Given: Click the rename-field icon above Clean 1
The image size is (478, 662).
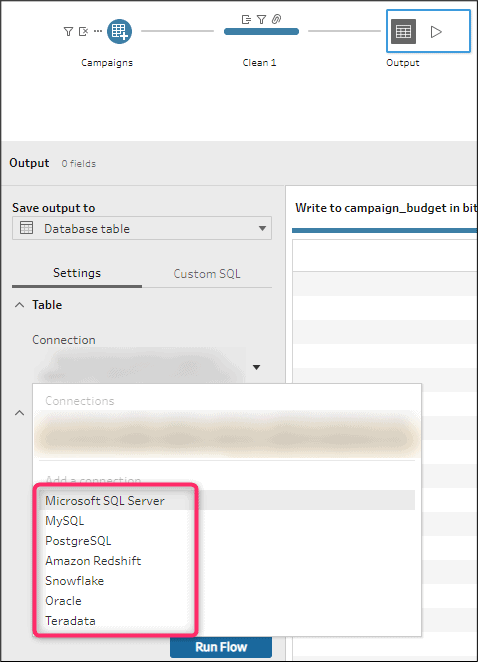Looking at the screenshot, I should pyautogui.click(x=246, y=19).
